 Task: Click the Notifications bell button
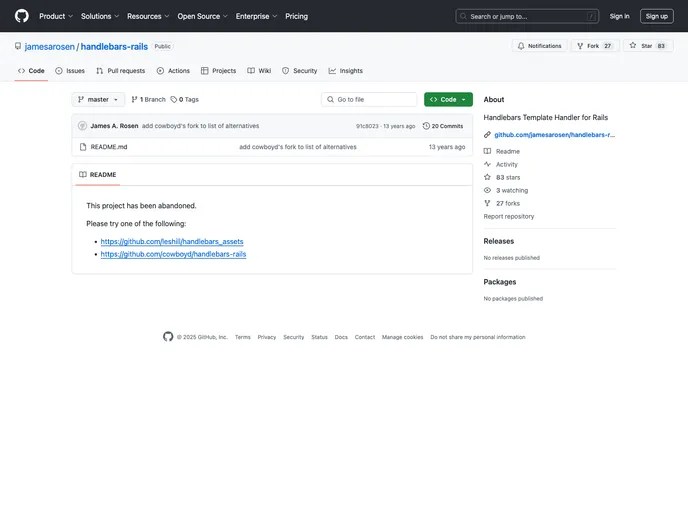(539, 46)
